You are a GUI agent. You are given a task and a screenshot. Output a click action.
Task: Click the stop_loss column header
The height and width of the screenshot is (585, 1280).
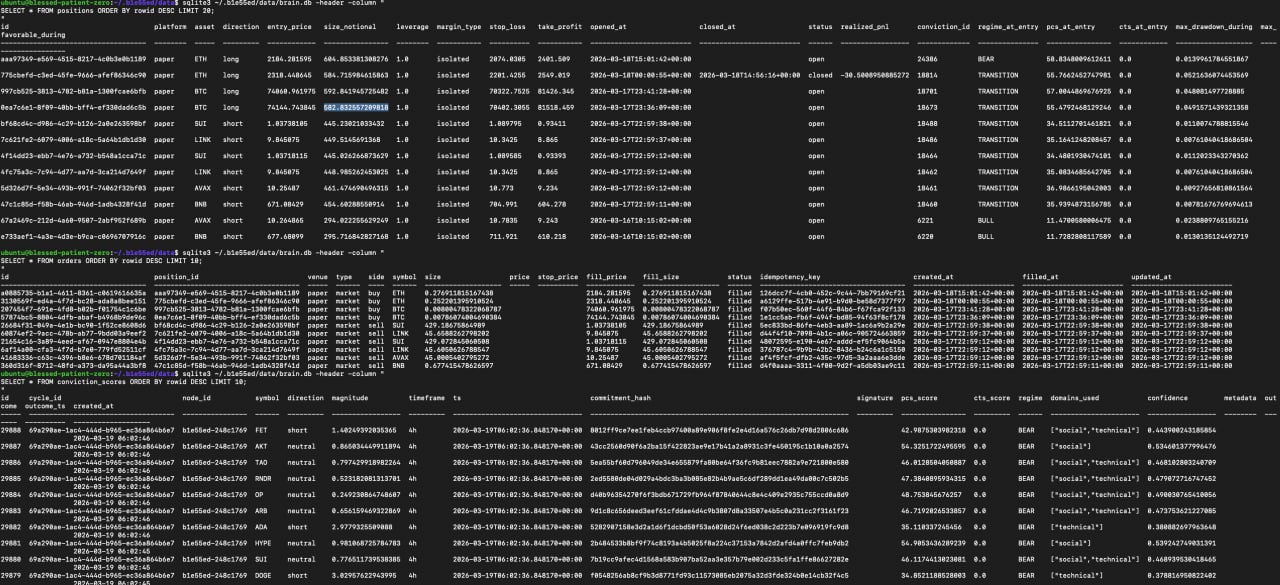508,27
